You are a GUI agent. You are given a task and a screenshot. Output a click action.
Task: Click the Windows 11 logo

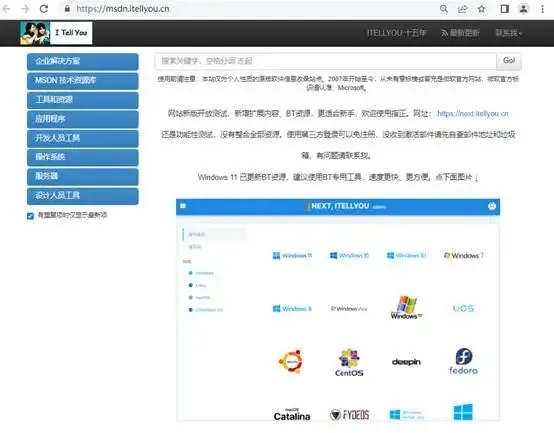click(x=292, y=255)
